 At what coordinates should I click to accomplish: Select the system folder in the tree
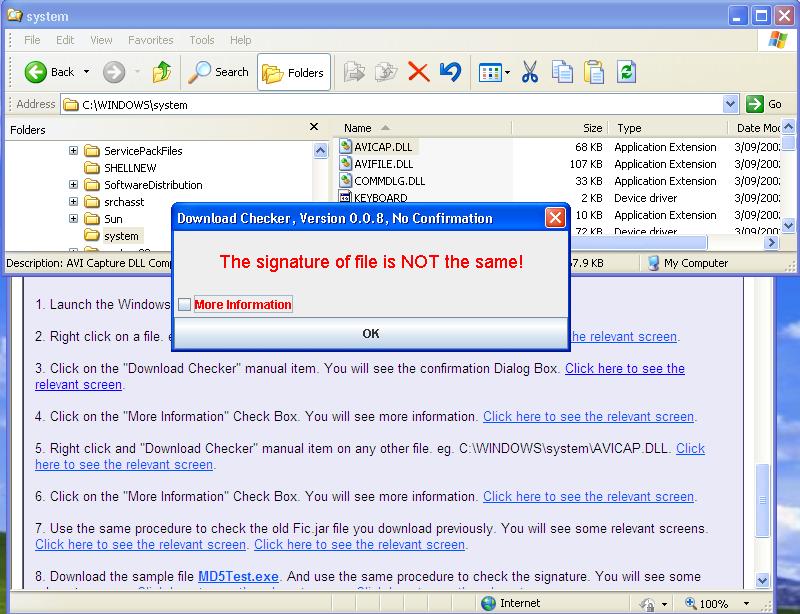point(121,236)
